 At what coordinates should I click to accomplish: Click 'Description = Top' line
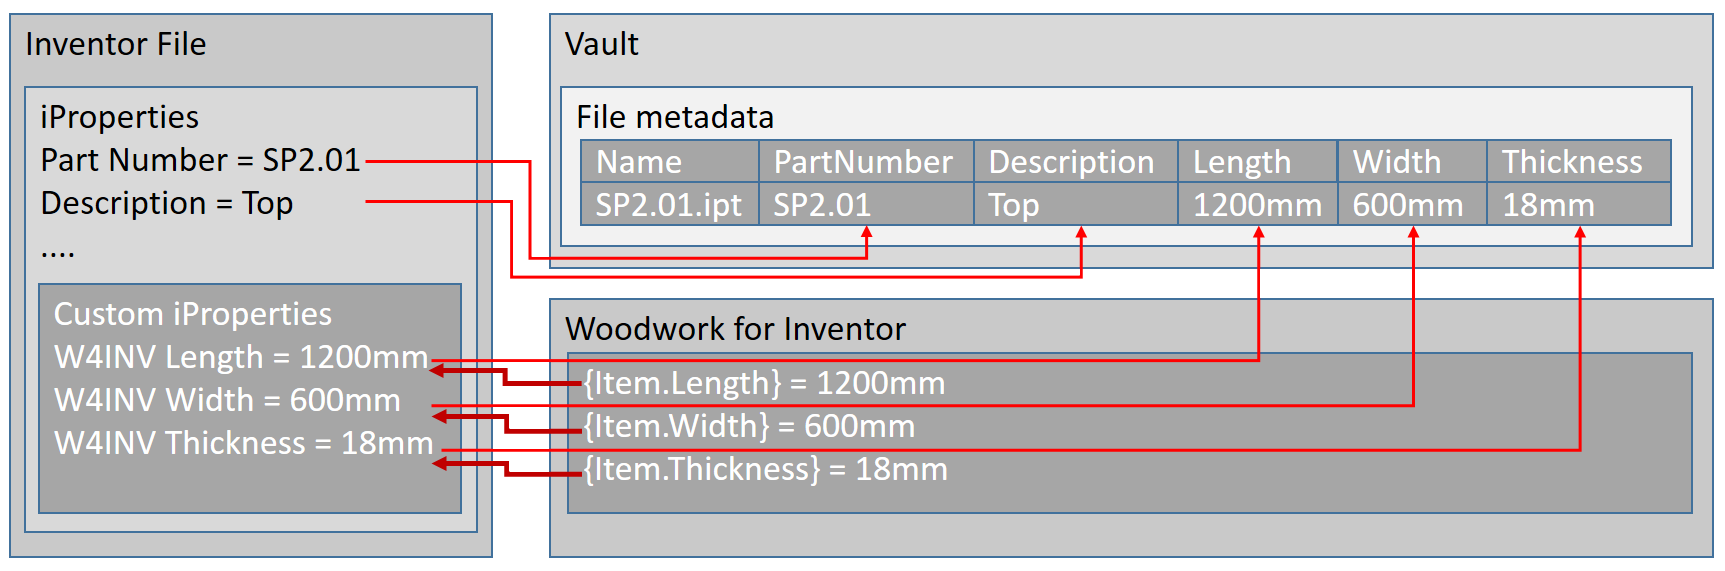pos(167,203)
